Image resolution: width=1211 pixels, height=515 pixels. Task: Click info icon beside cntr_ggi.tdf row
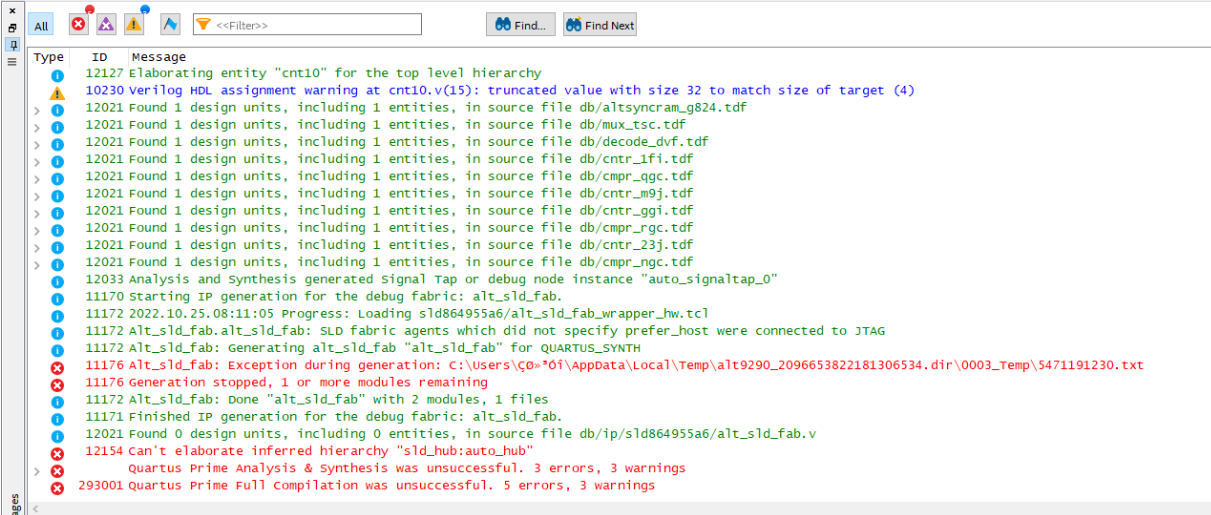(57, 212)
